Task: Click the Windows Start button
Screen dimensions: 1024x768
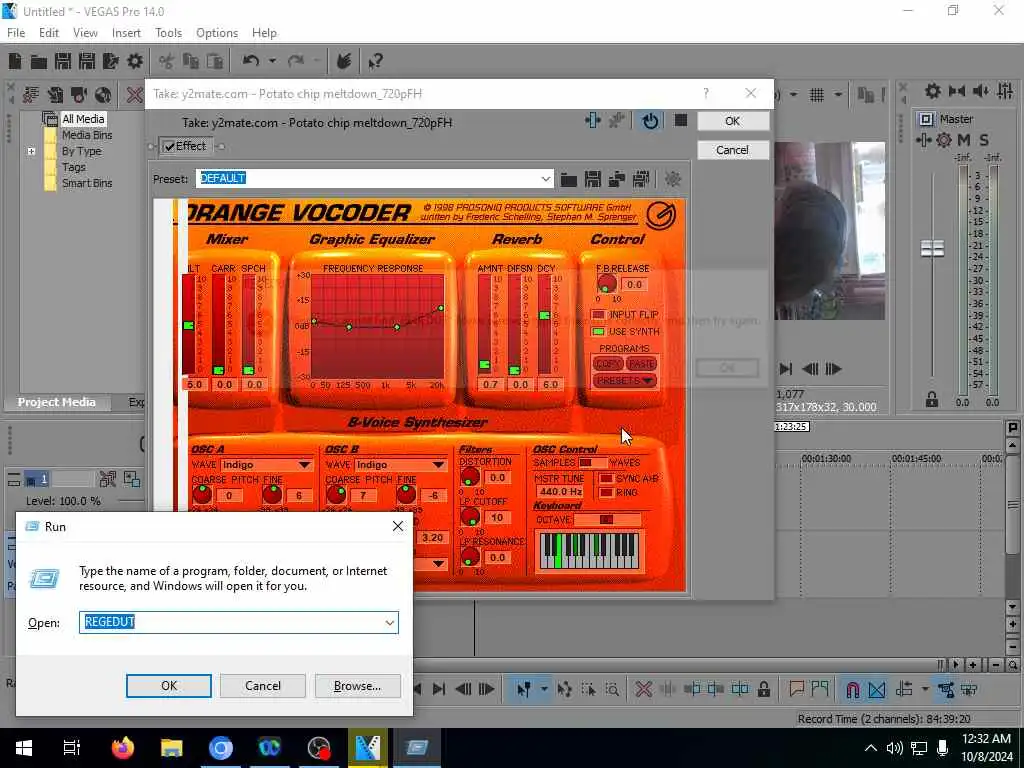Action: coord(24,748)
